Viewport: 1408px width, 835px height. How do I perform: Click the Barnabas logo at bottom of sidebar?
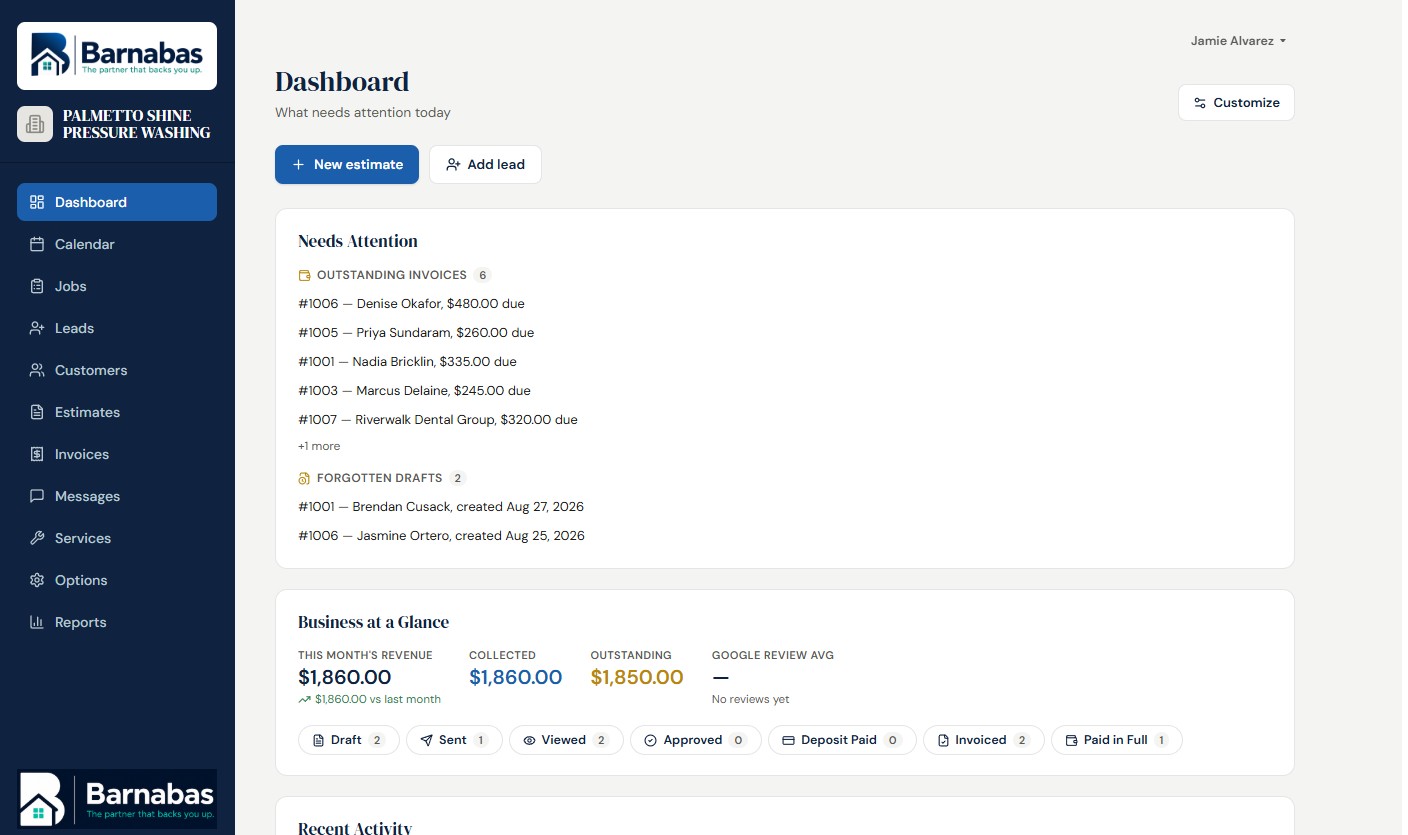click(x=117, y=799)
